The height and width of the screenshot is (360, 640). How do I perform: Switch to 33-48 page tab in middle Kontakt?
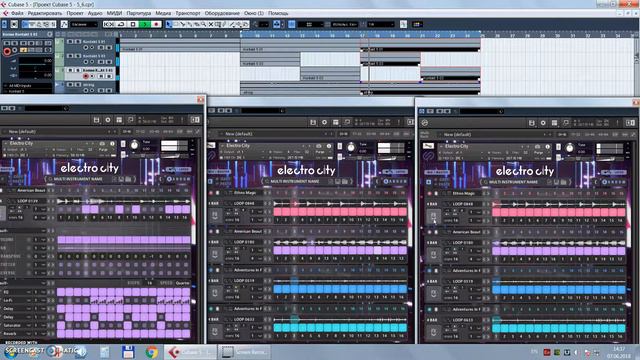pyautogui.click(x=371, y=134)
